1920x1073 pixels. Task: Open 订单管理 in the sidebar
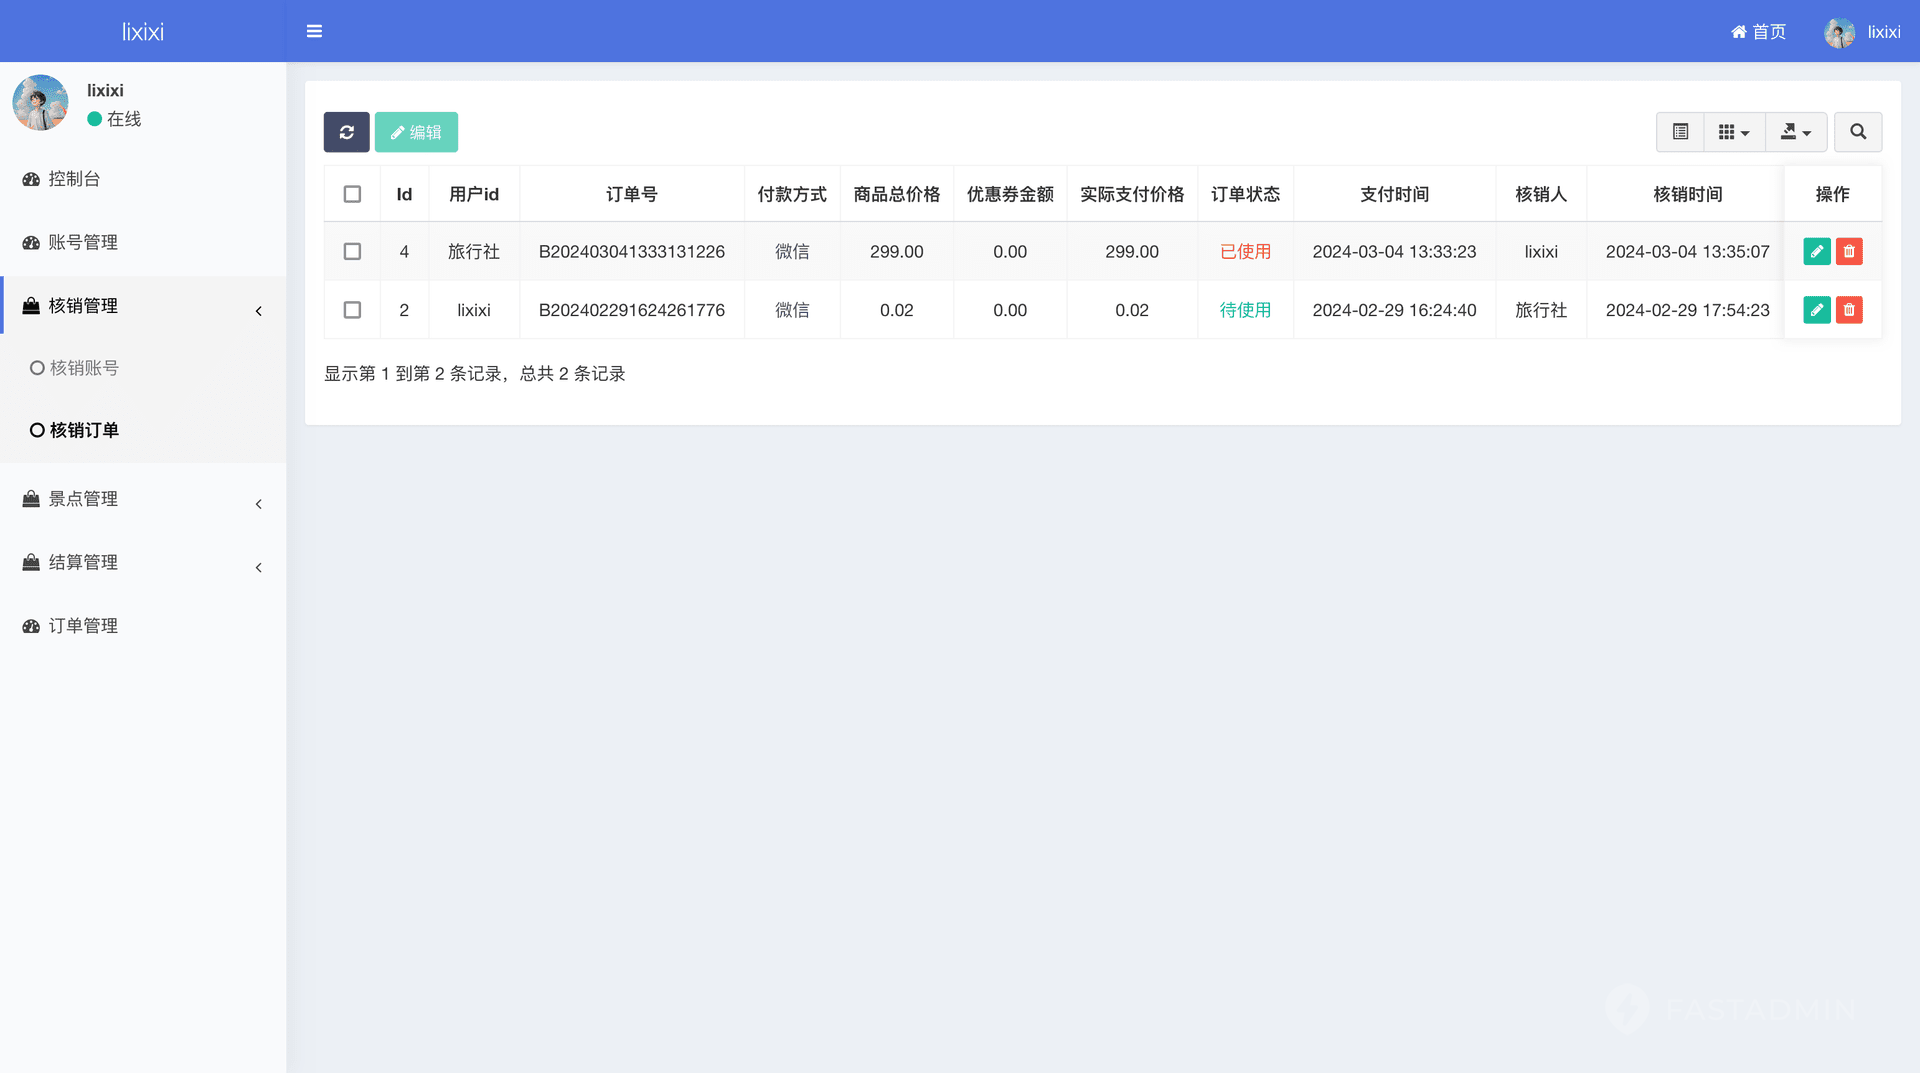(83, 626)
